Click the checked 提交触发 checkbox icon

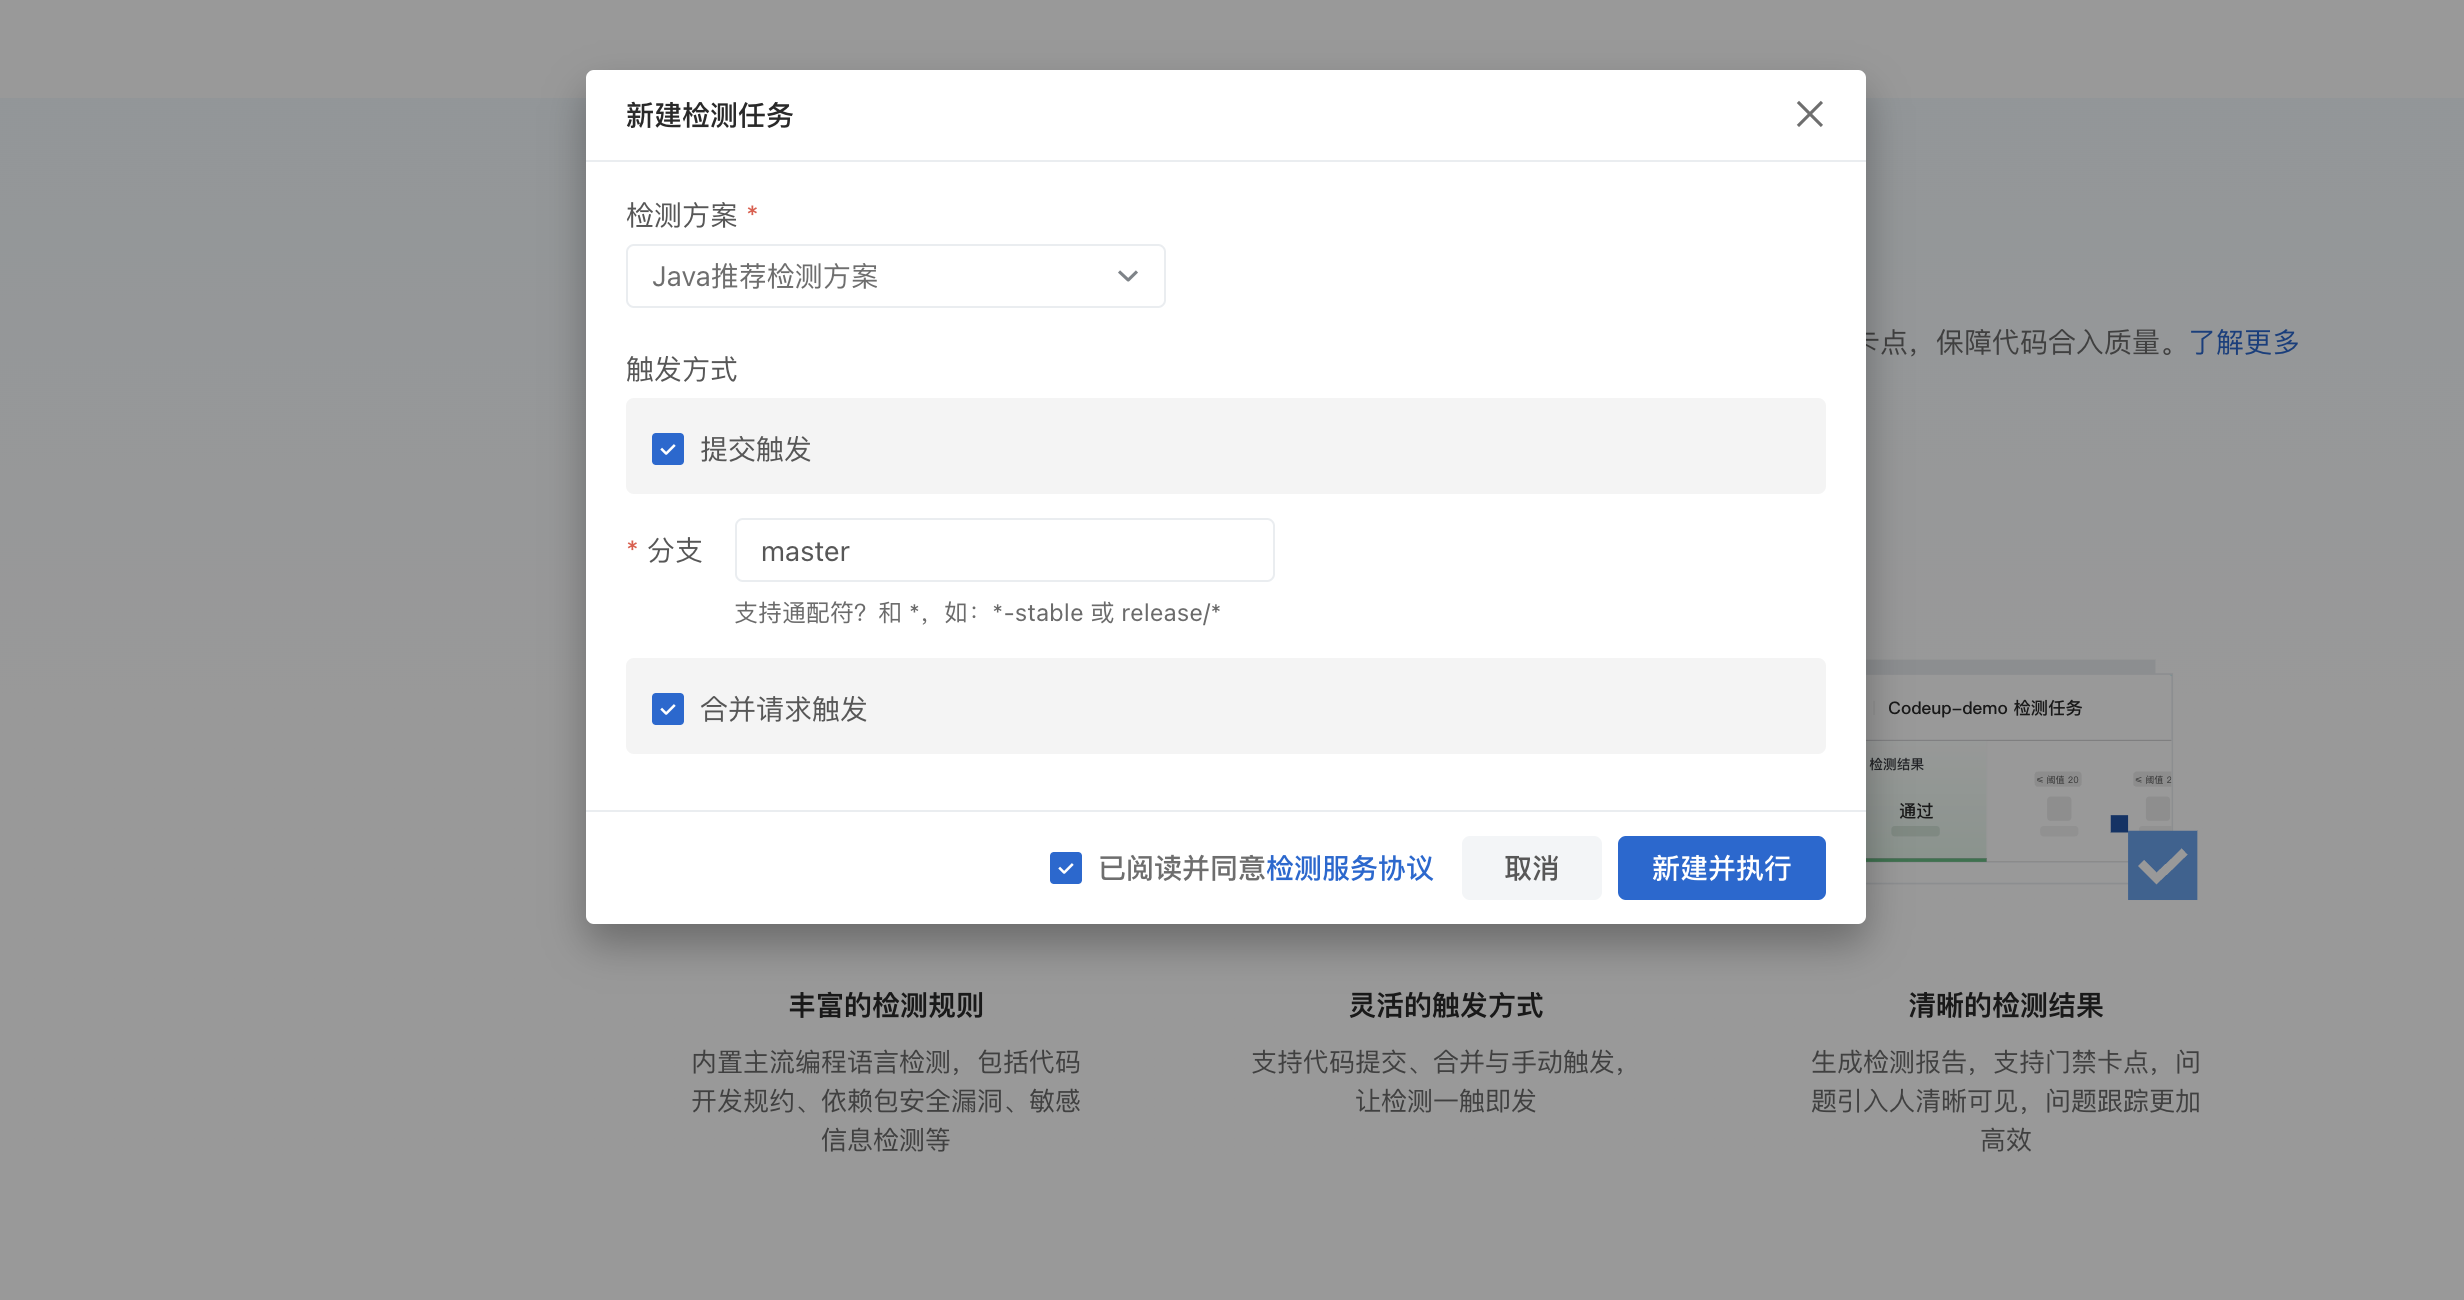pos(667,449)
